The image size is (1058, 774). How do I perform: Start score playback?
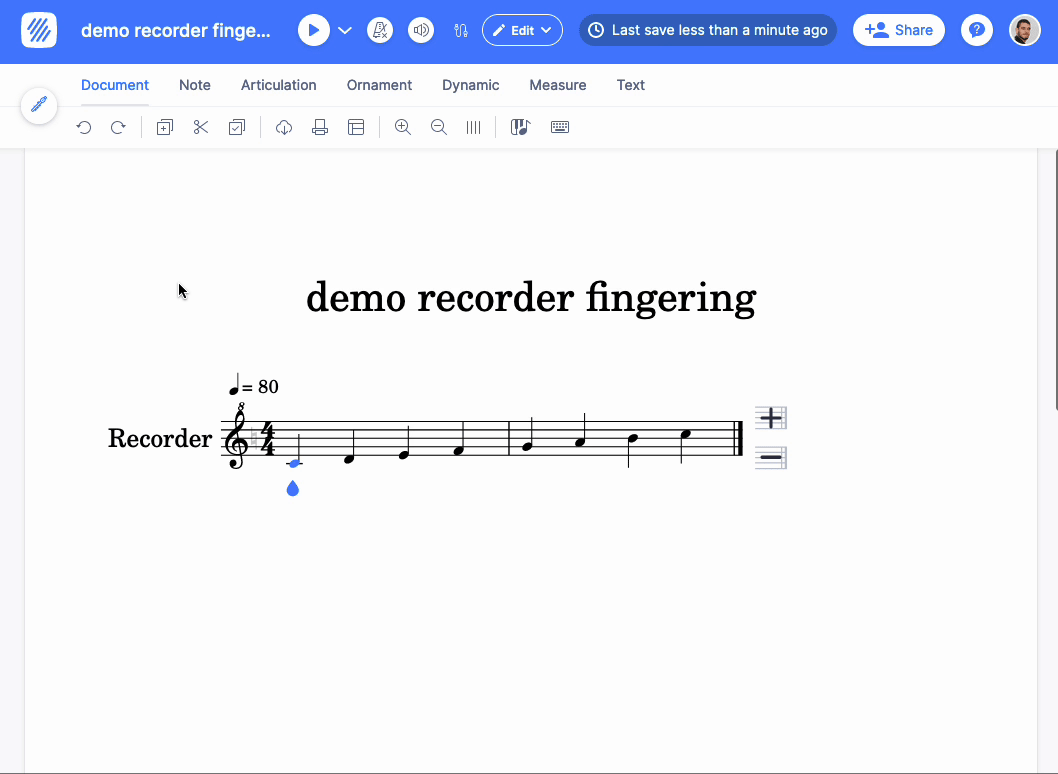point(313,30)
